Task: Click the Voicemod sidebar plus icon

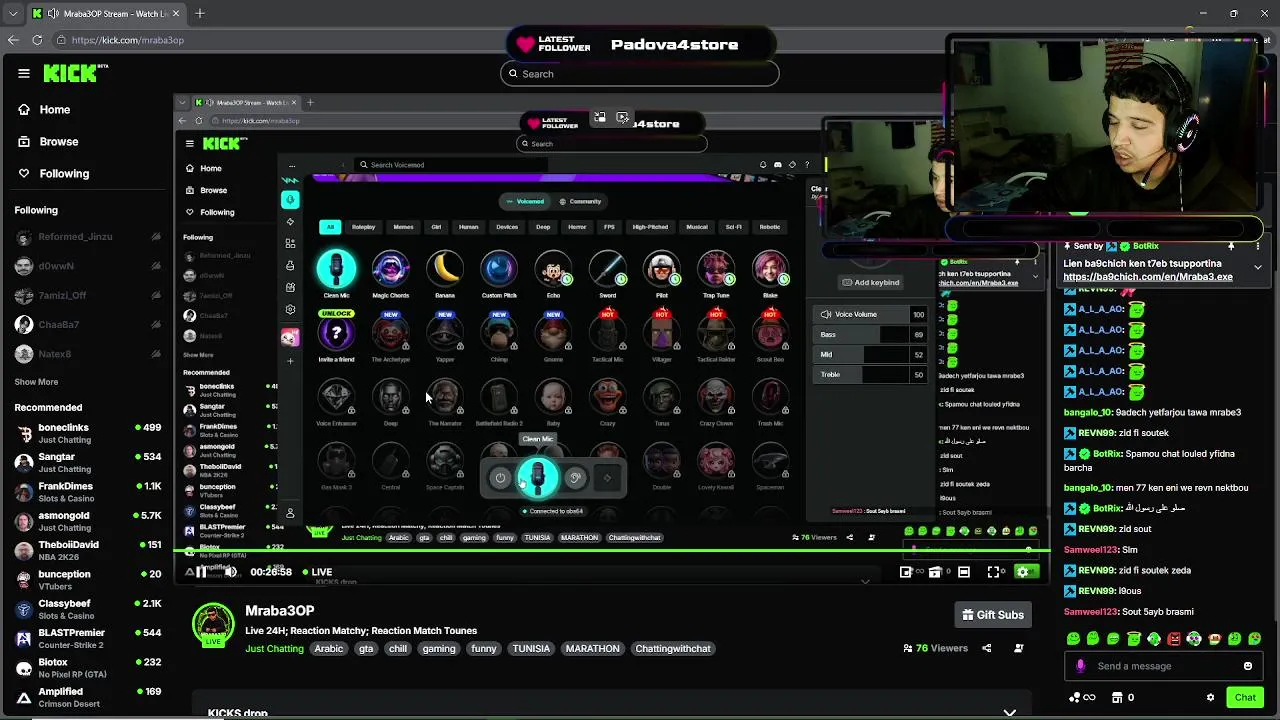Action: coord(290,361)
